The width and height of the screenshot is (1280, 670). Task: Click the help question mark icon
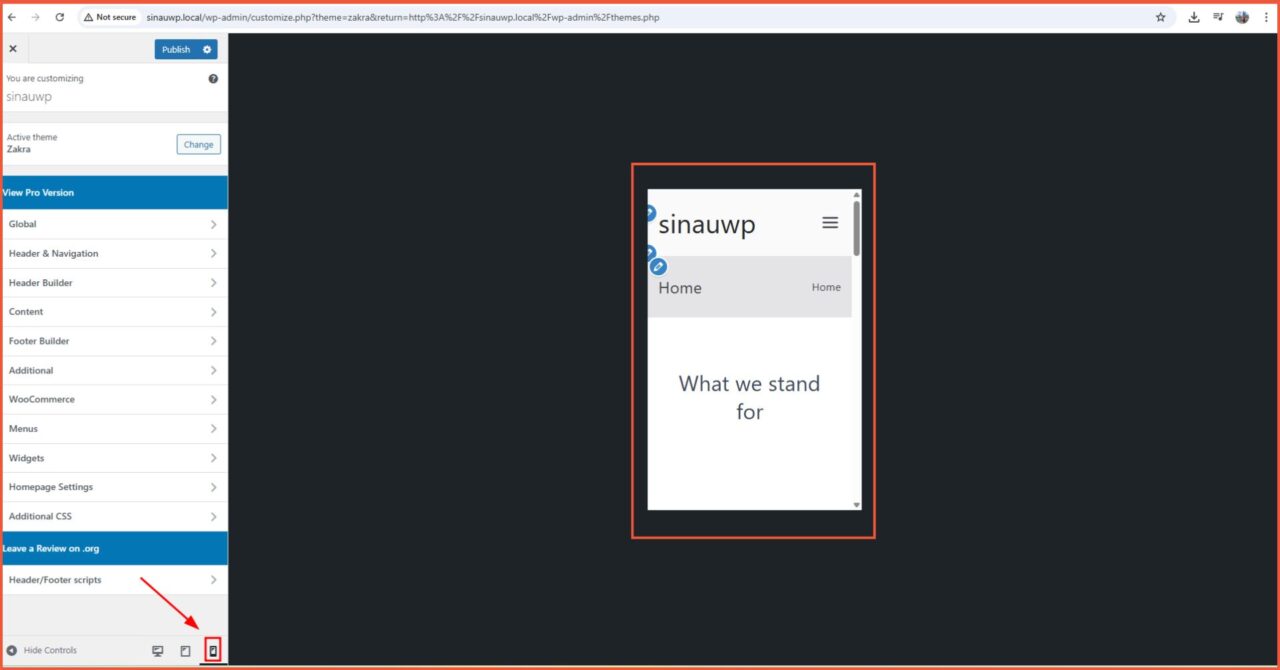pos(213,78)
